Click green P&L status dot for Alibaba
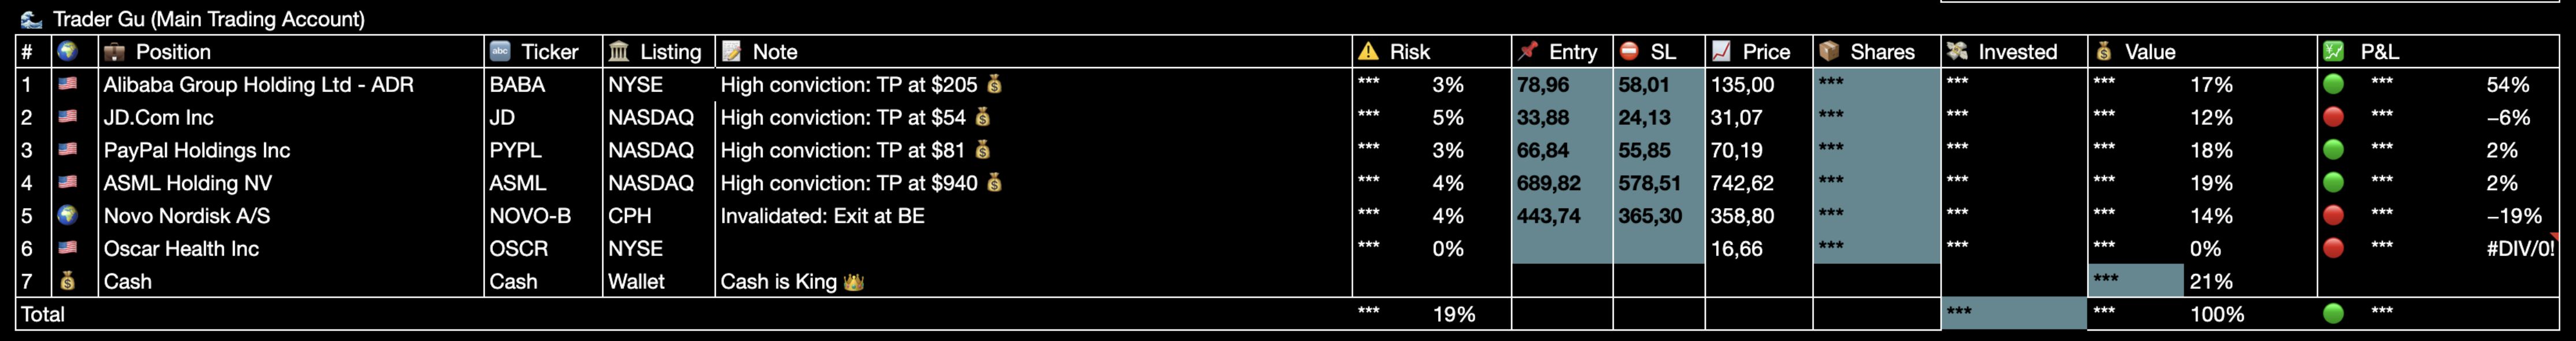The width and height of the screenshot is (2576, 341). point(2333,84)
